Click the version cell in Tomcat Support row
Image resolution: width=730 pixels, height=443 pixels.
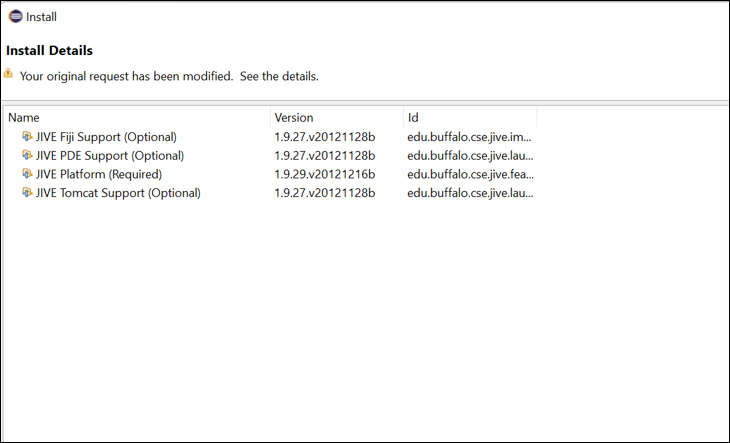coord(324,194)
